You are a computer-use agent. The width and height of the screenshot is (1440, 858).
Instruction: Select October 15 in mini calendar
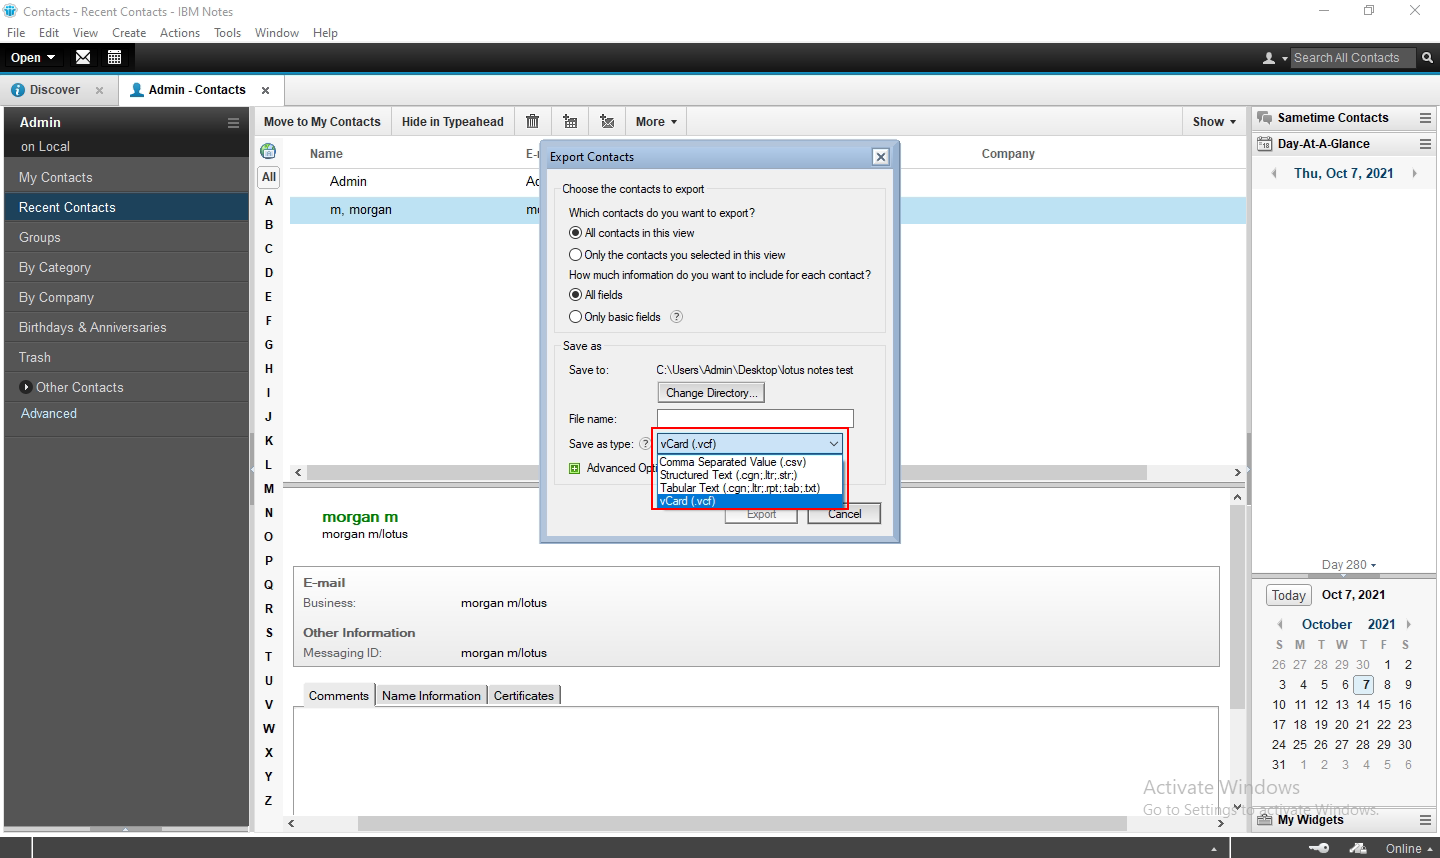[x=1384, y=705]
